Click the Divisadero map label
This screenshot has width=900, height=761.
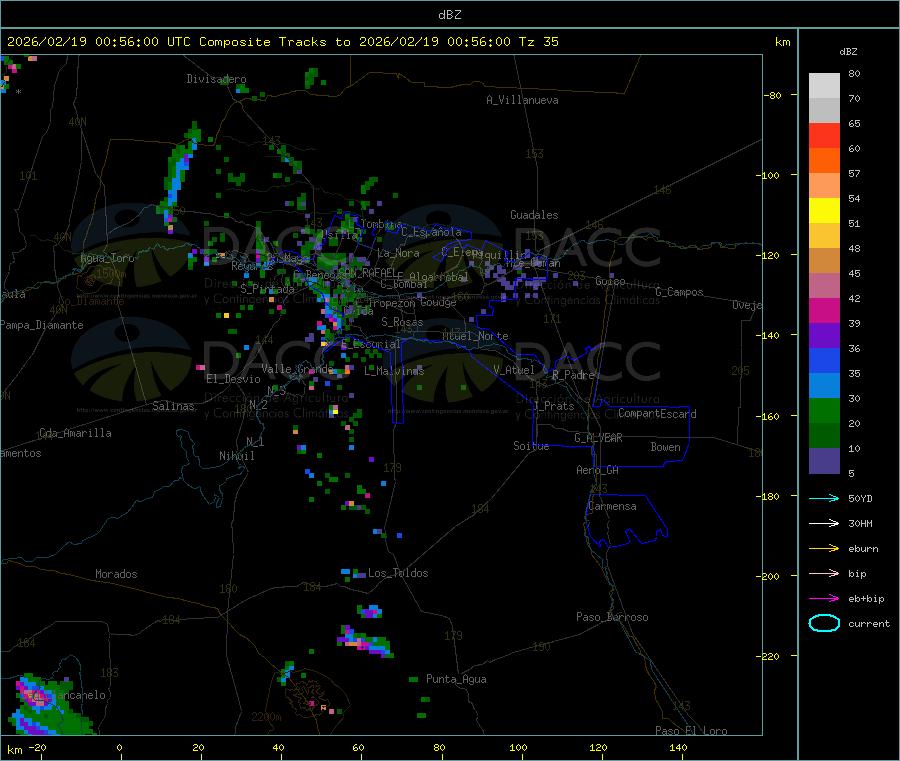(x=216, y=79)
